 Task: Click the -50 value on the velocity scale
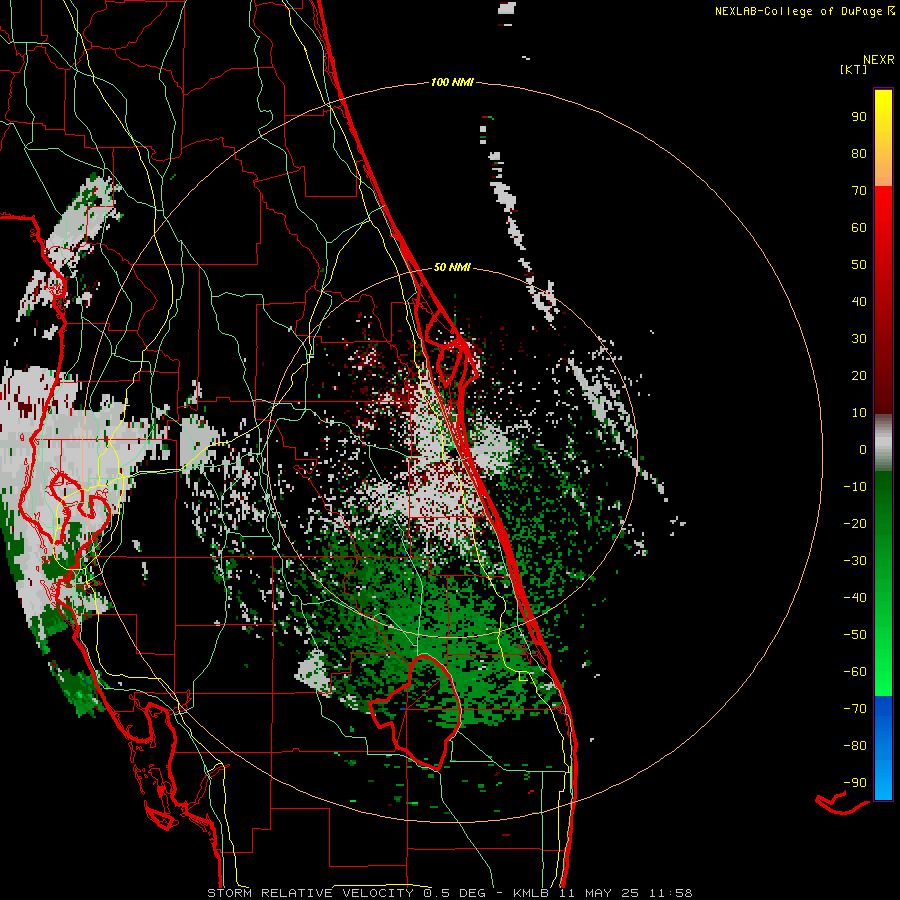(x=855, y=635)
